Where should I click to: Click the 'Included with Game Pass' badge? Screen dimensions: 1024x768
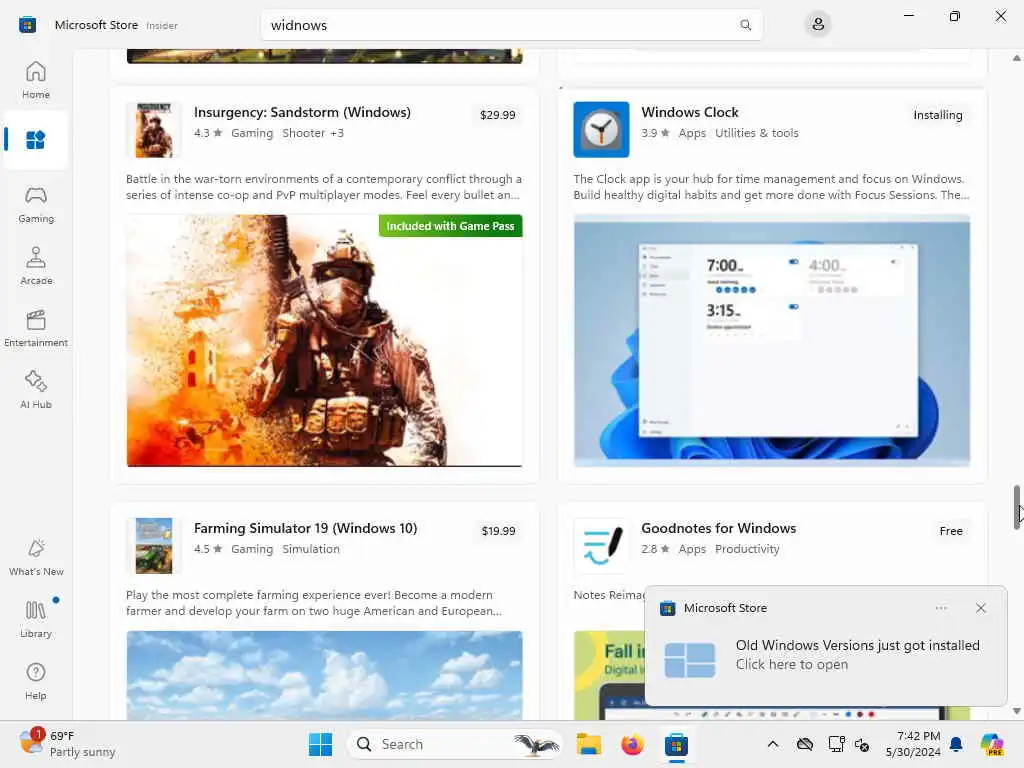tap(451, 226)
